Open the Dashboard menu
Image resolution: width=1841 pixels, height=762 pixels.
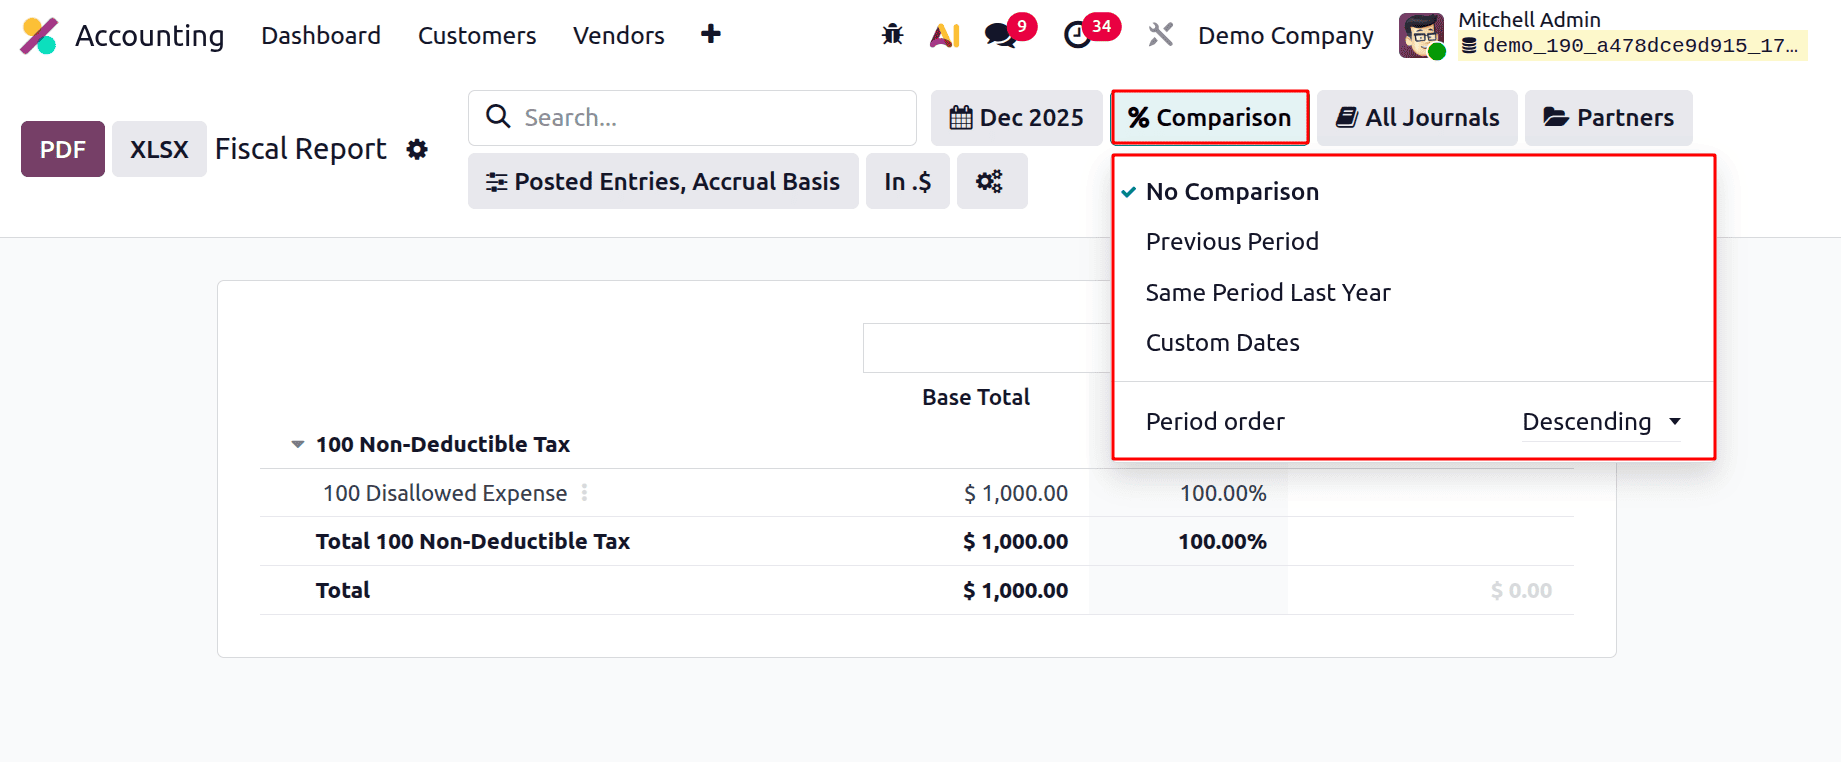point(321,36)
